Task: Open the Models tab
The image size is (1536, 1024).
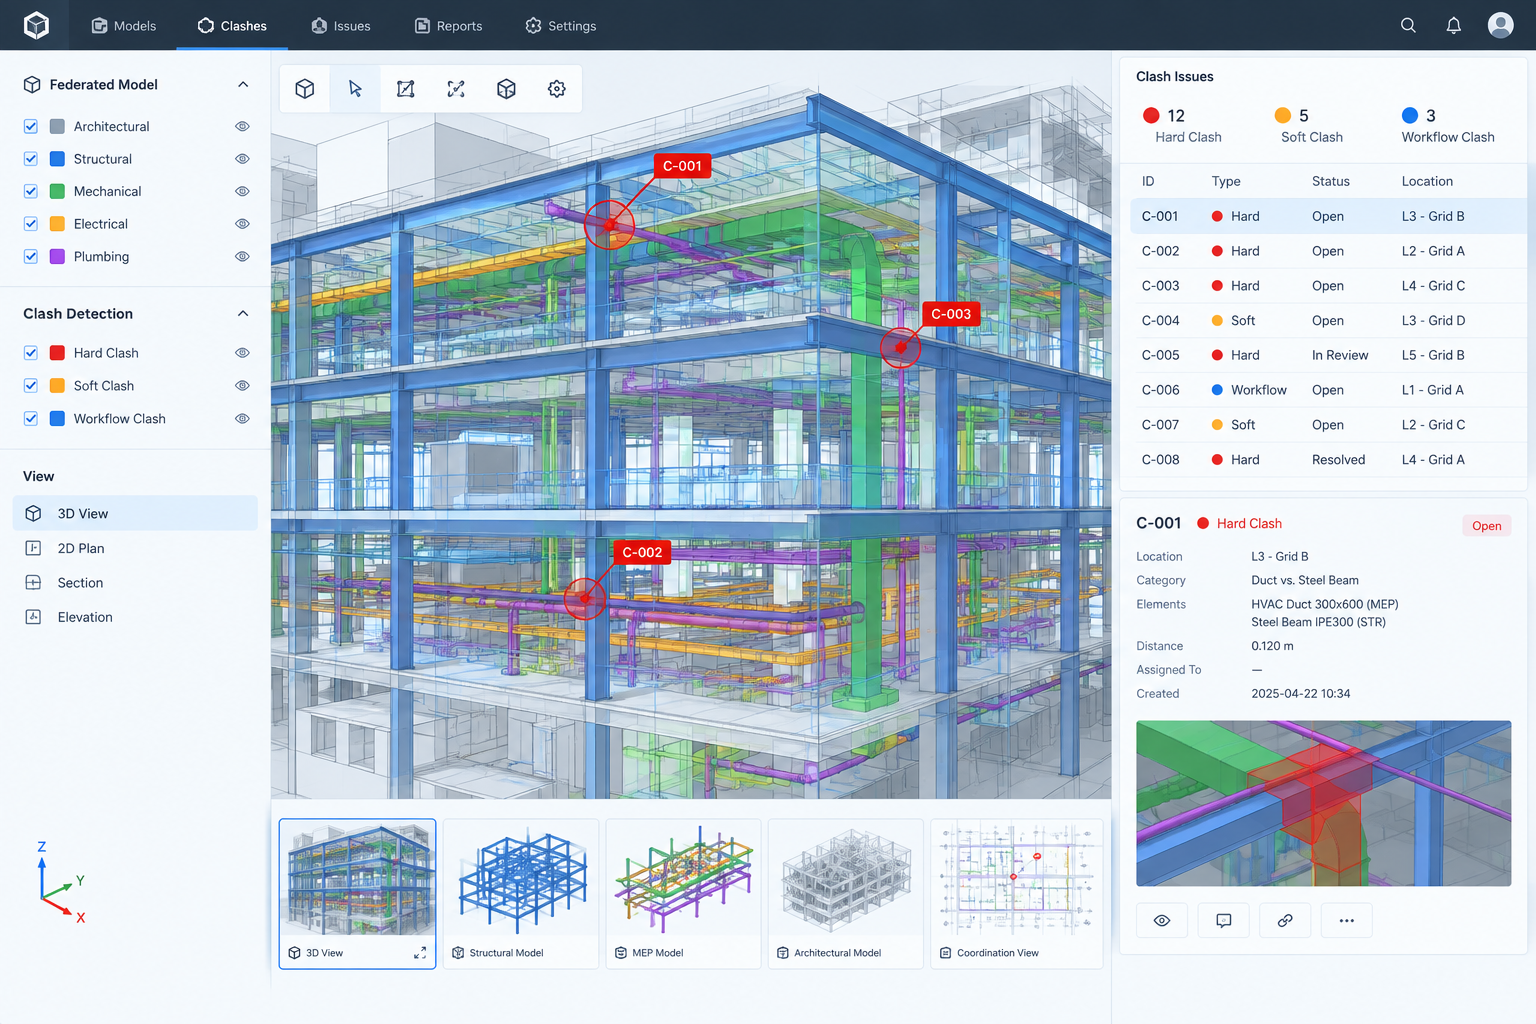Action: point(124,26)
